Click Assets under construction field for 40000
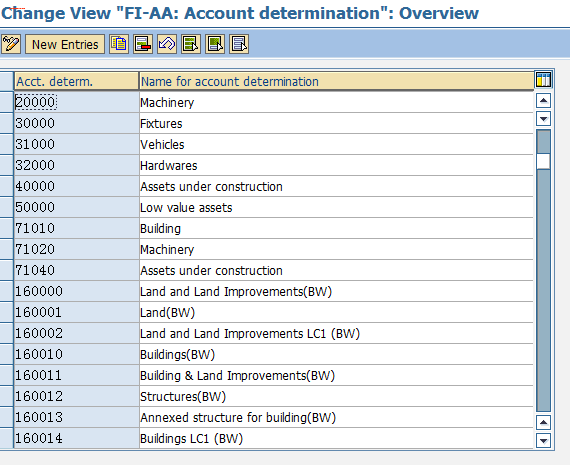 tap(336, 187)
